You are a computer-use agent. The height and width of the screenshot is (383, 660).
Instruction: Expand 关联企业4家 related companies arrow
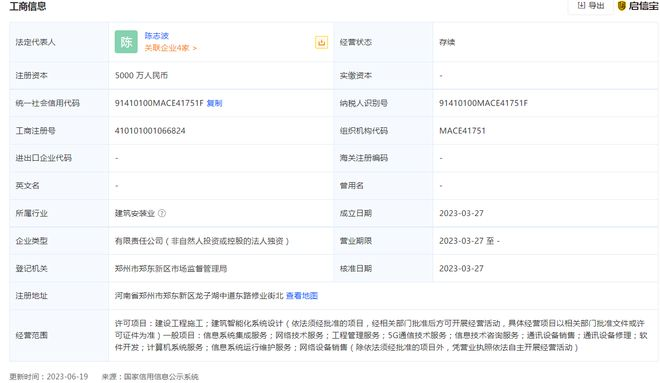point(171,48)
